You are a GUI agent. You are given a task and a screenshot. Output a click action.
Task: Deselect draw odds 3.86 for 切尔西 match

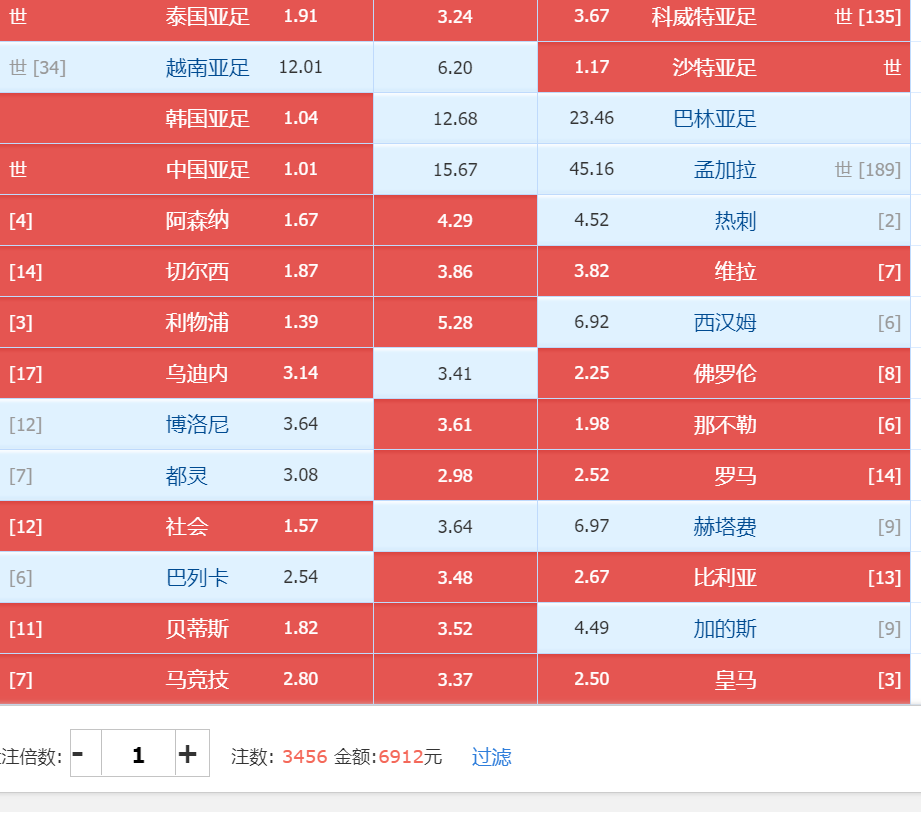pos(455,272)
